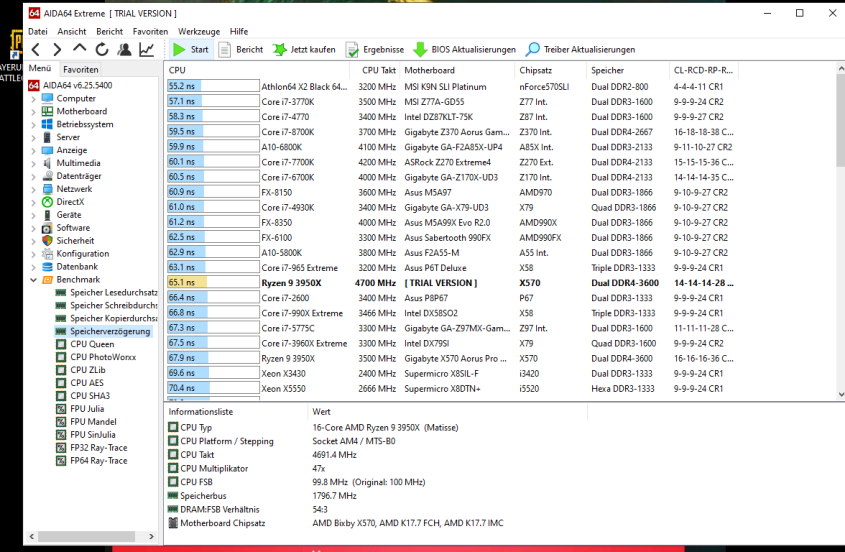Open the Bericht report button

(241, 50)
